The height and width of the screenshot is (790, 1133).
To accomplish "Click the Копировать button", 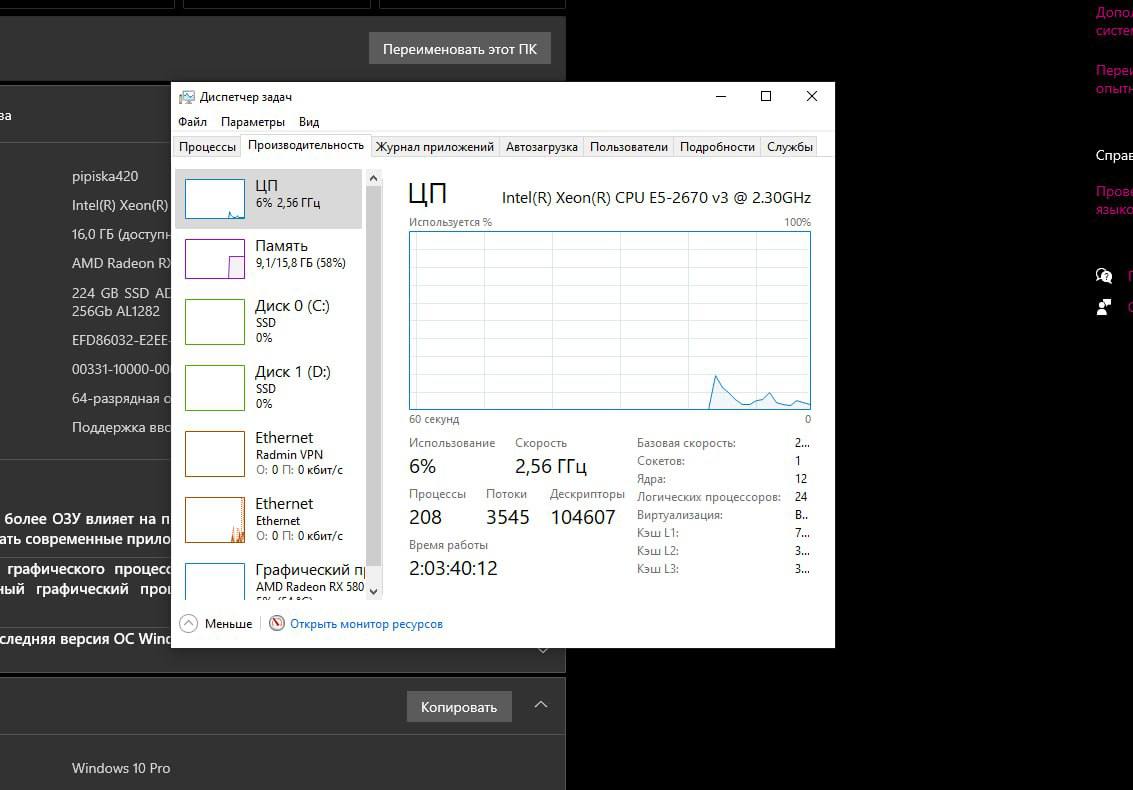I will click(459, 707).
